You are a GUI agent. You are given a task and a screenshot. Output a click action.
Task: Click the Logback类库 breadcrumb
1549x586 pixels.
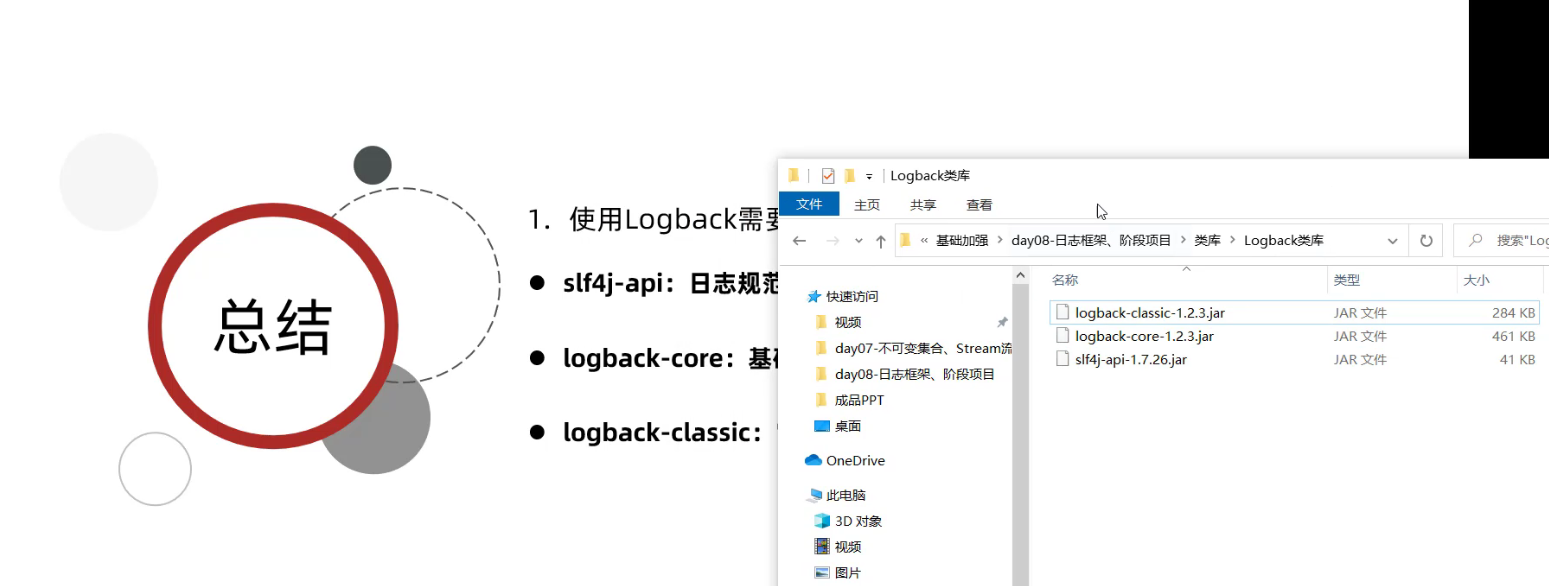tap(1284, 241)
